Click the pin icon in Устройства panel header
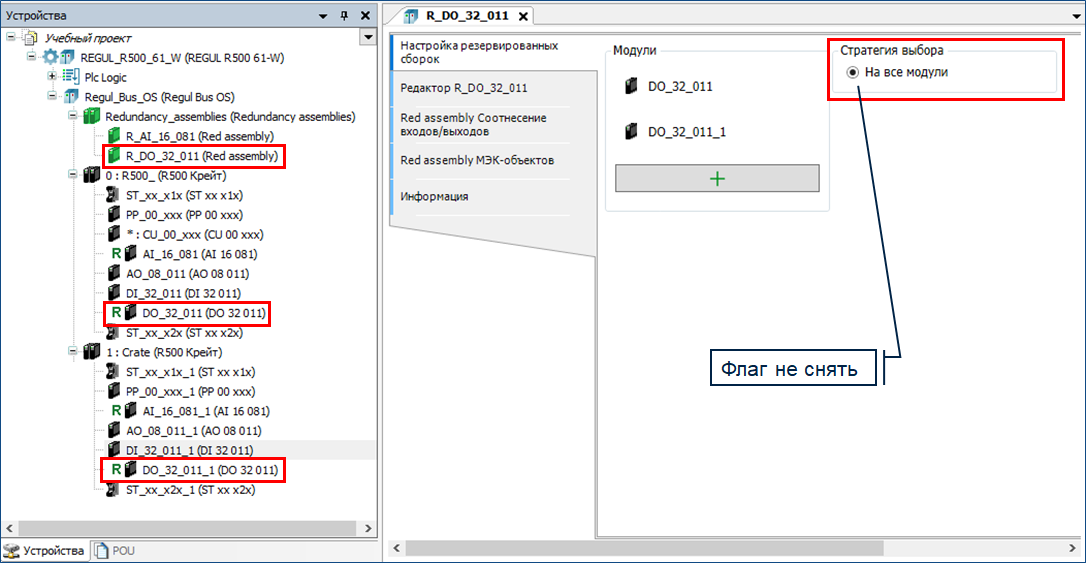The width and height of the screenshot is (1086, 563). coord(343,17)
